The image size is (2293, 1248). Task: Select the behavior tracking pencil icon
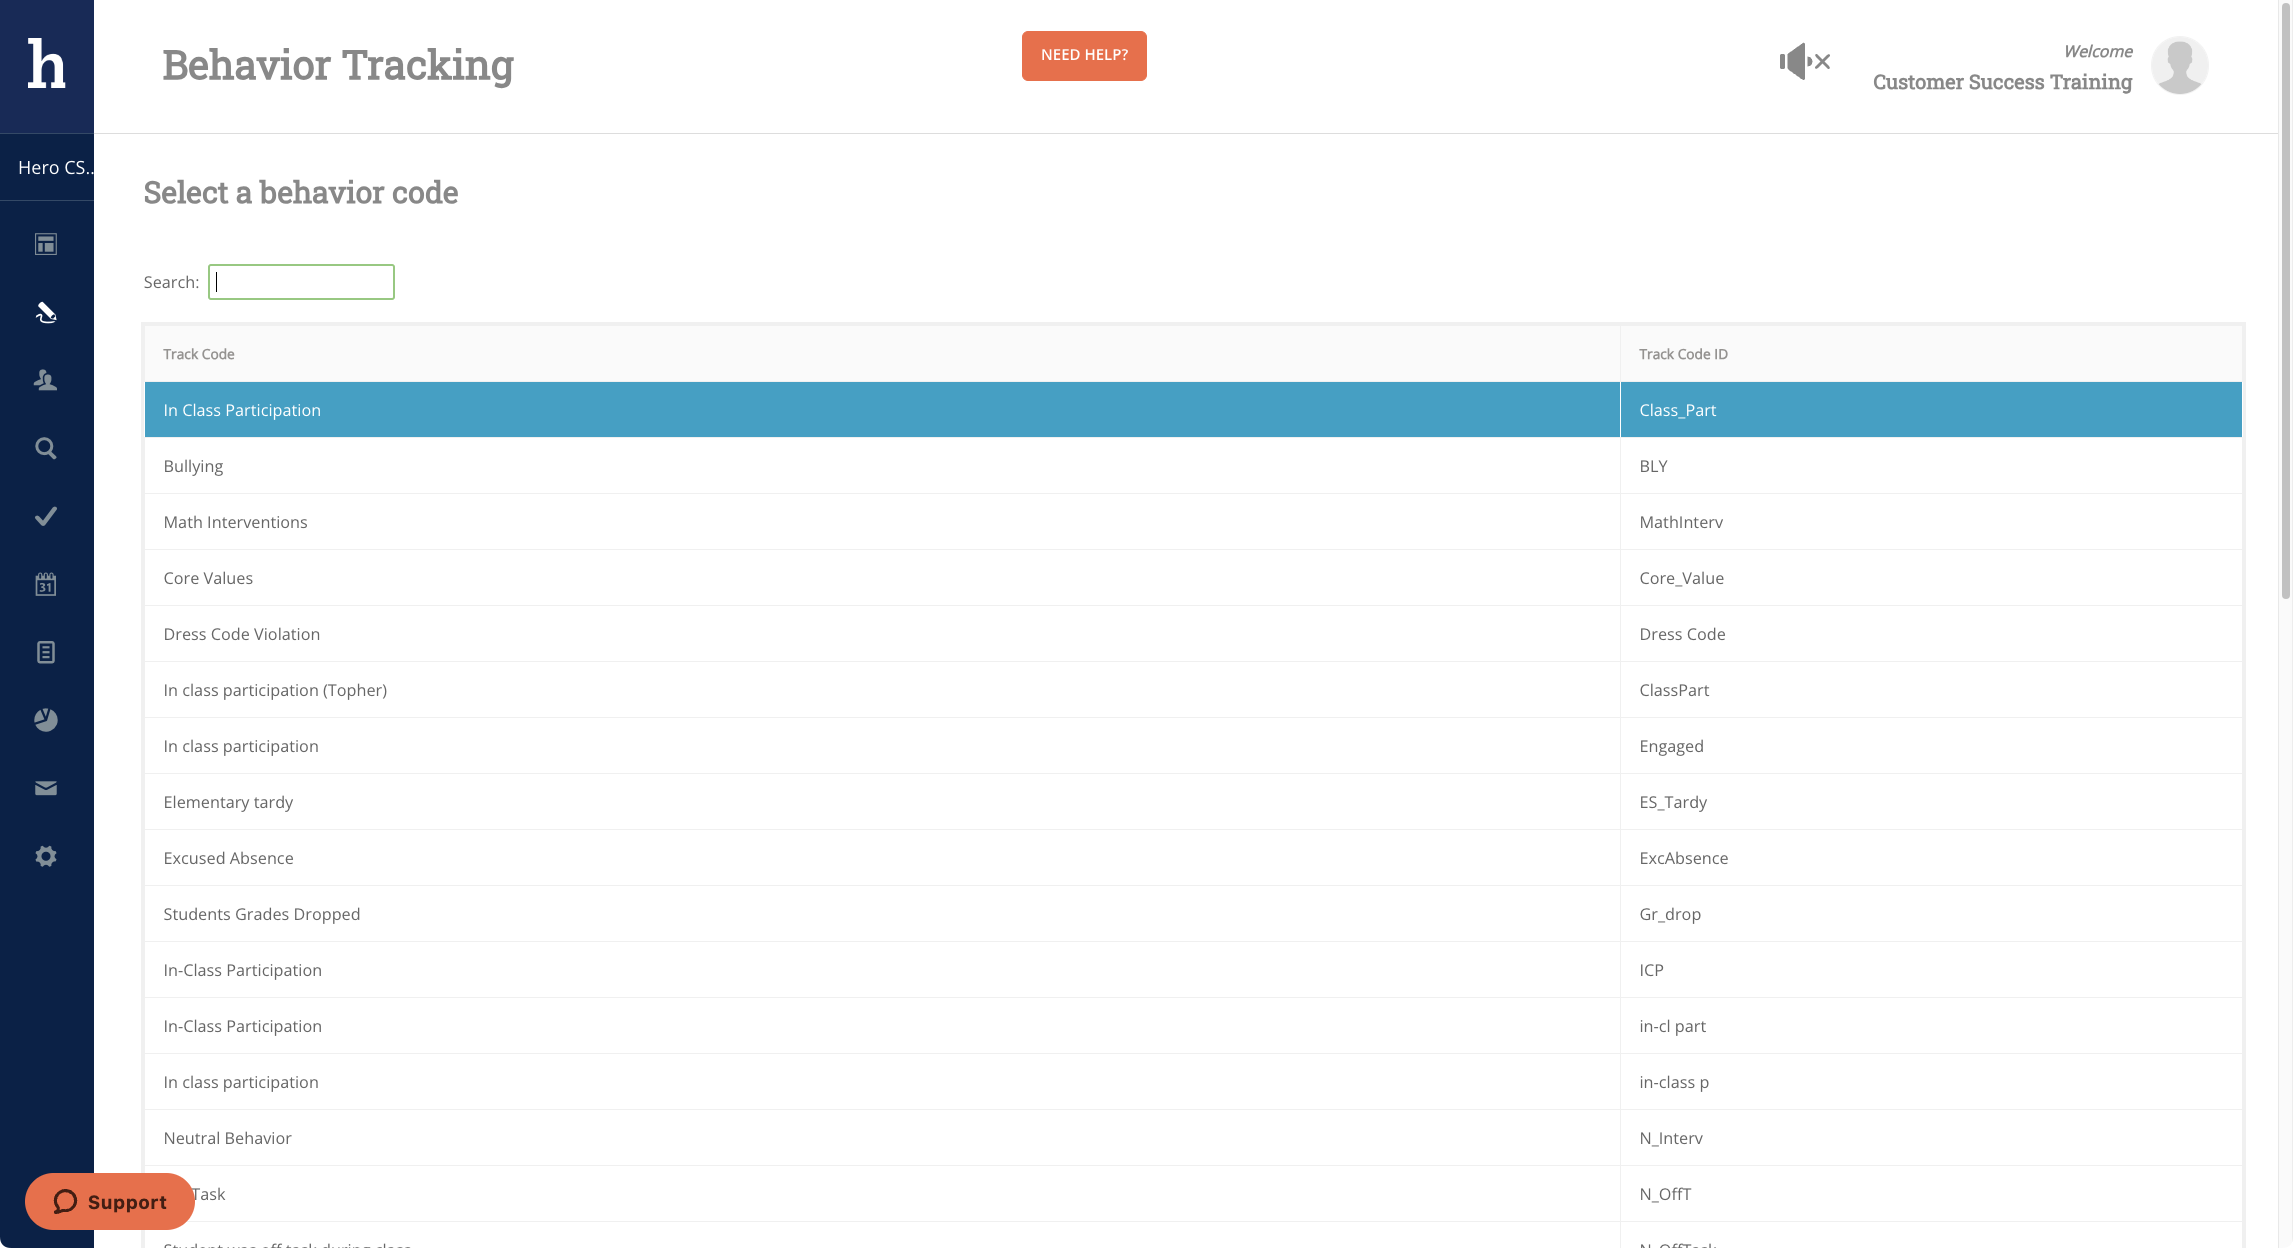point(46,313)
